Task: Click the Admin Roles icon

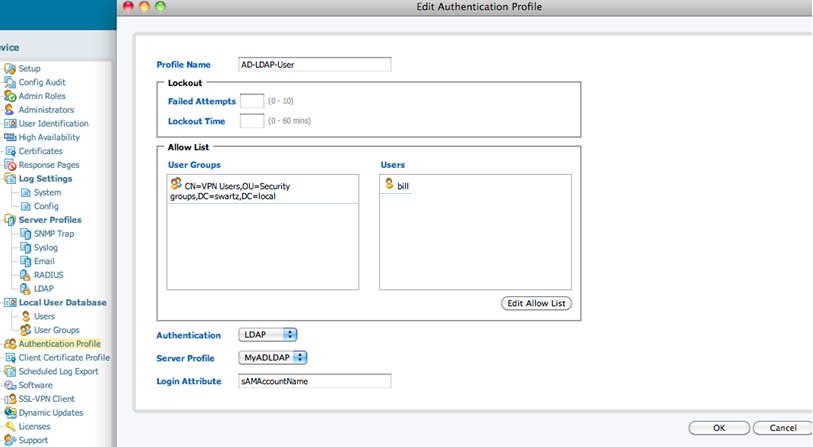Action: click(x=10, y=96)
